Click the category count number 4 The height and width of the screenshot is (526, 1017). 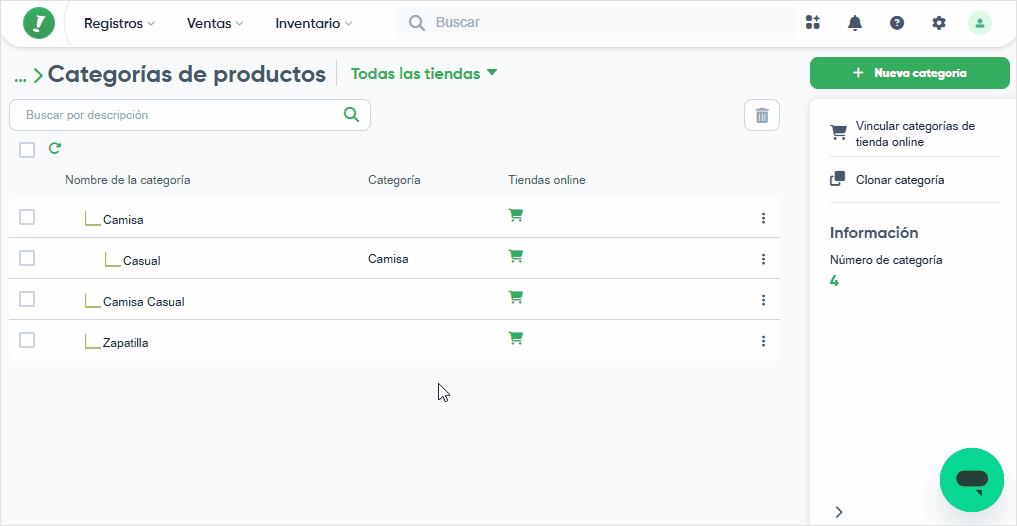(x=834, y=281)
